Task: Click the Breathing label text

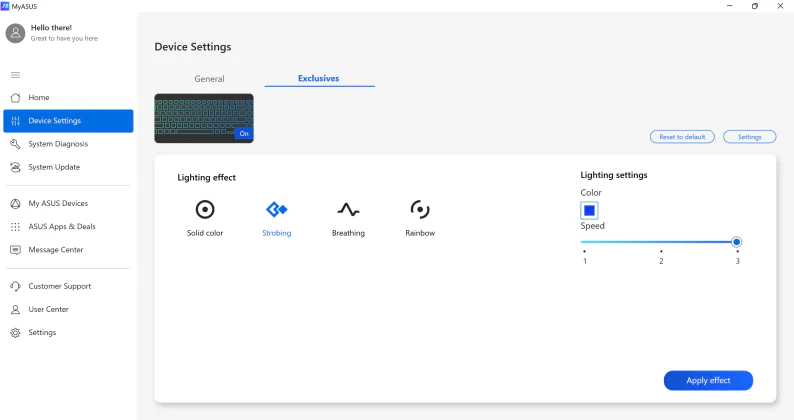Action: [348, 233]
